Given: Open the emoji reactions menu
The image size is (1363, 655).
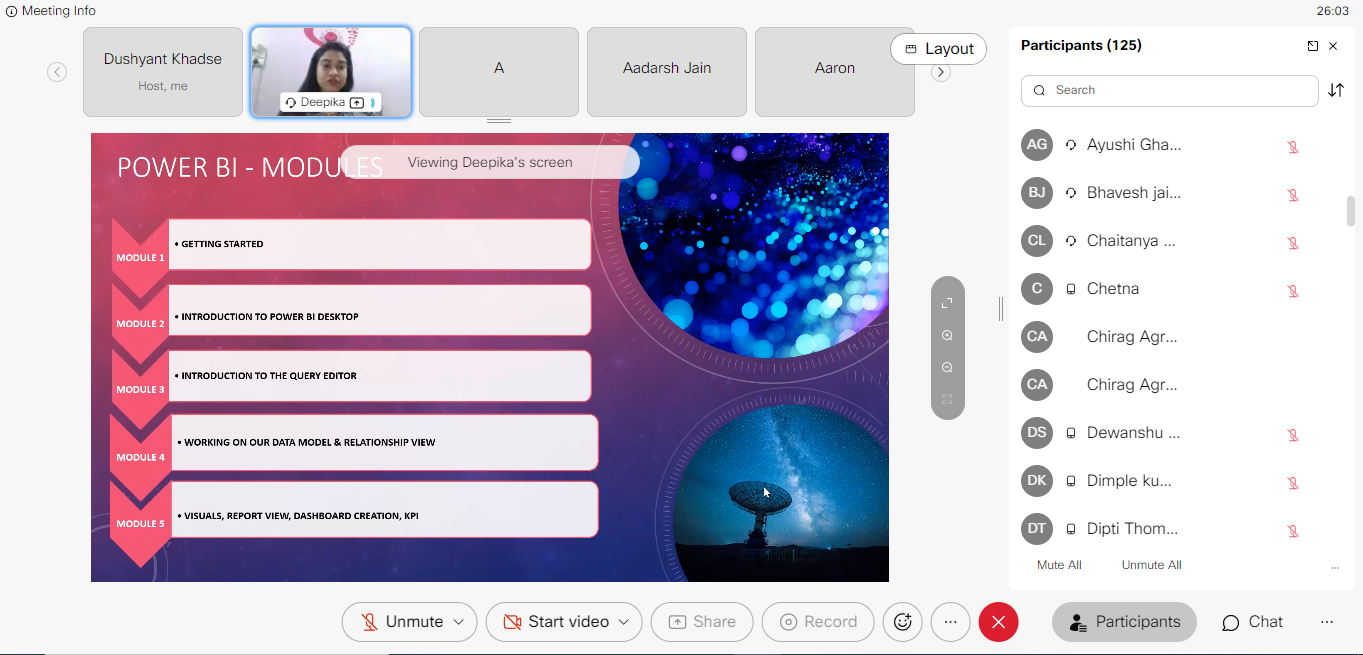Looking at the screenshot, I should click(x=903, y=622).
